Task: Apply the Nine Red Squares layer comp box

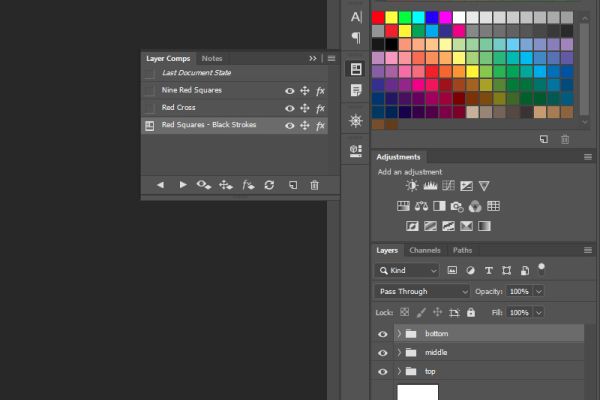Action: click(x=150, y=91)
